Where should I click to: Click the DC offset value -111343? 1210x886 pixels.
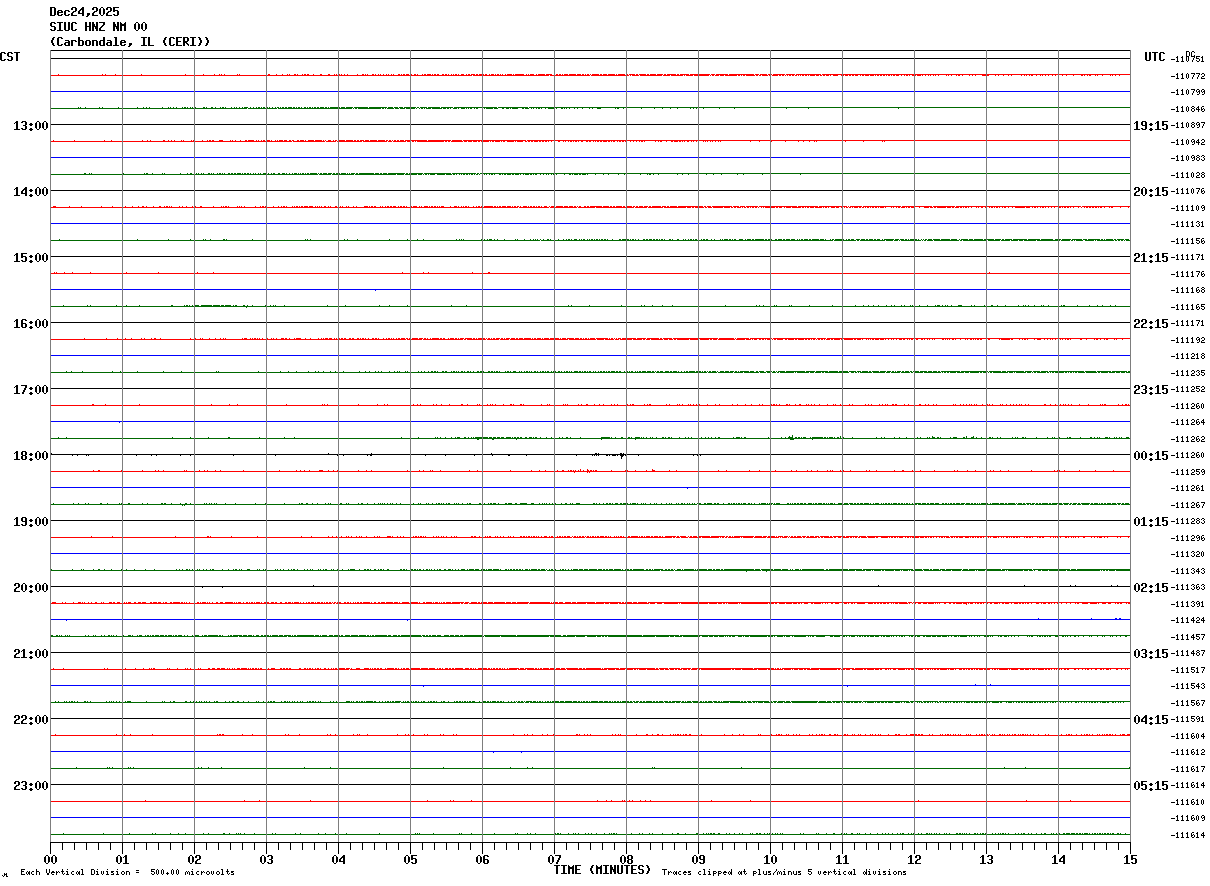1188,572
